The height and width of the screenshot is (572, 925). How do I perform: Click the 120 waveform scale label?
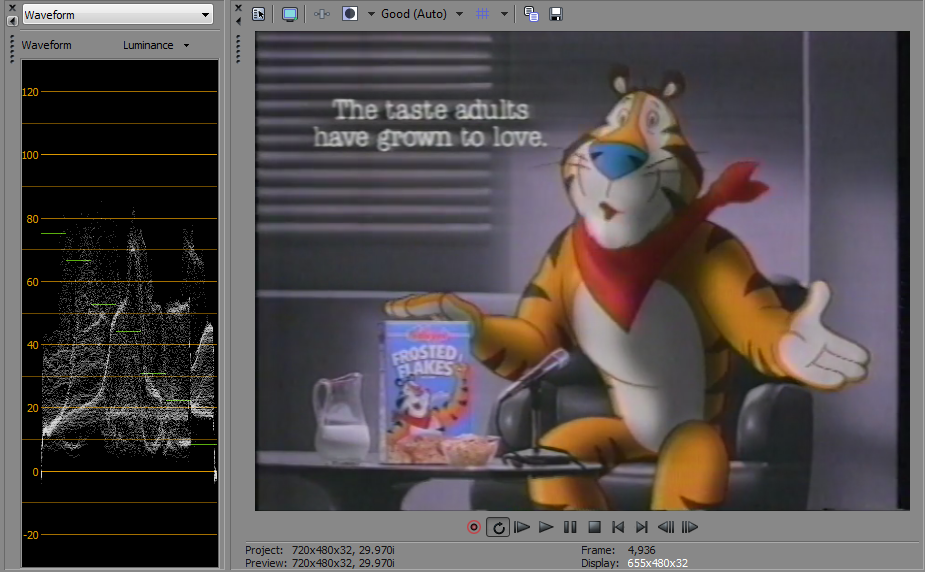coord(30,92)
